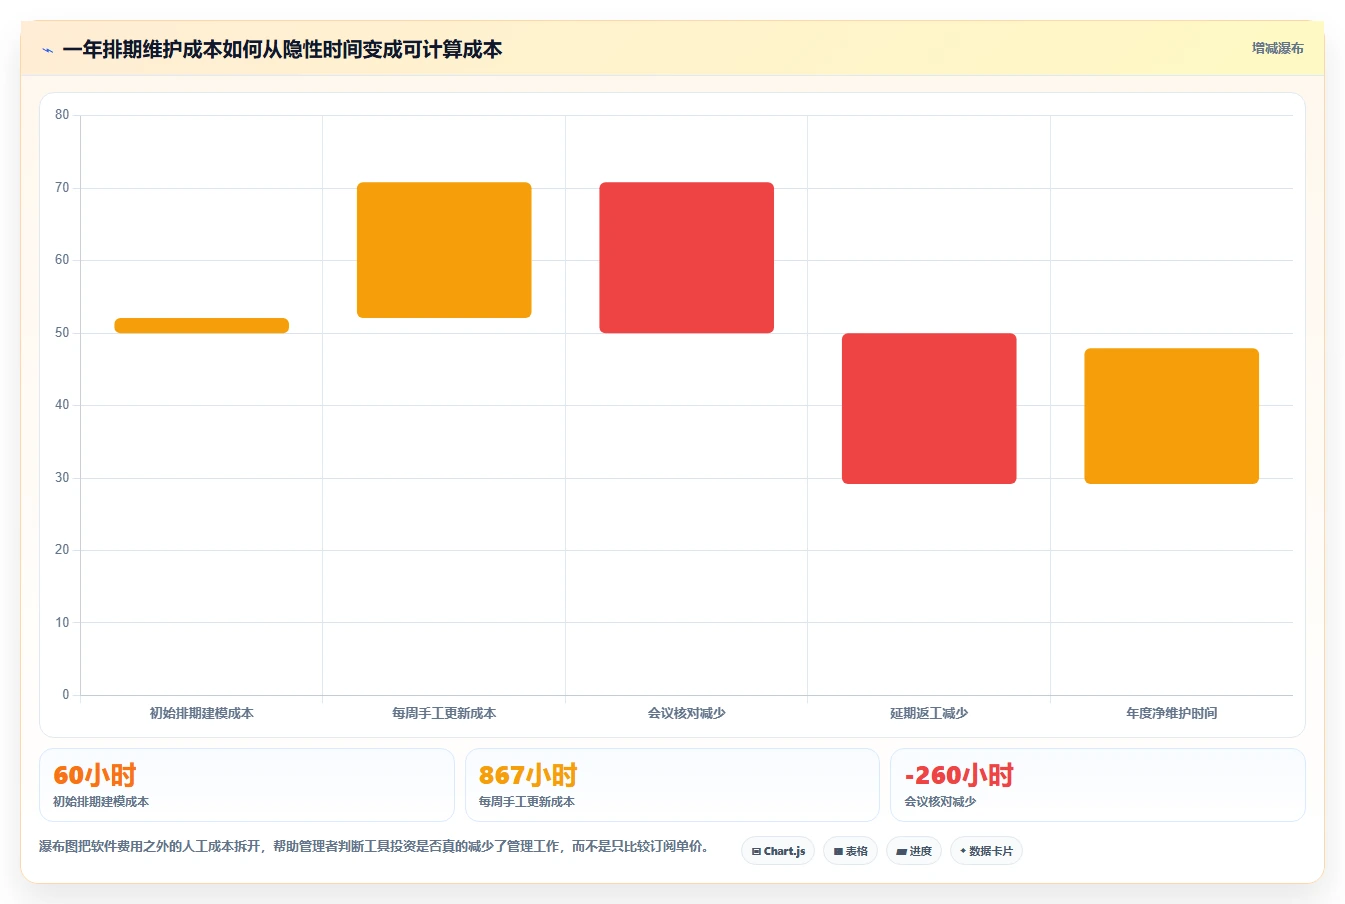This screenshot has width=1345, height=904.
Task: Select the 表格 chip
Action: pos(850,851)
